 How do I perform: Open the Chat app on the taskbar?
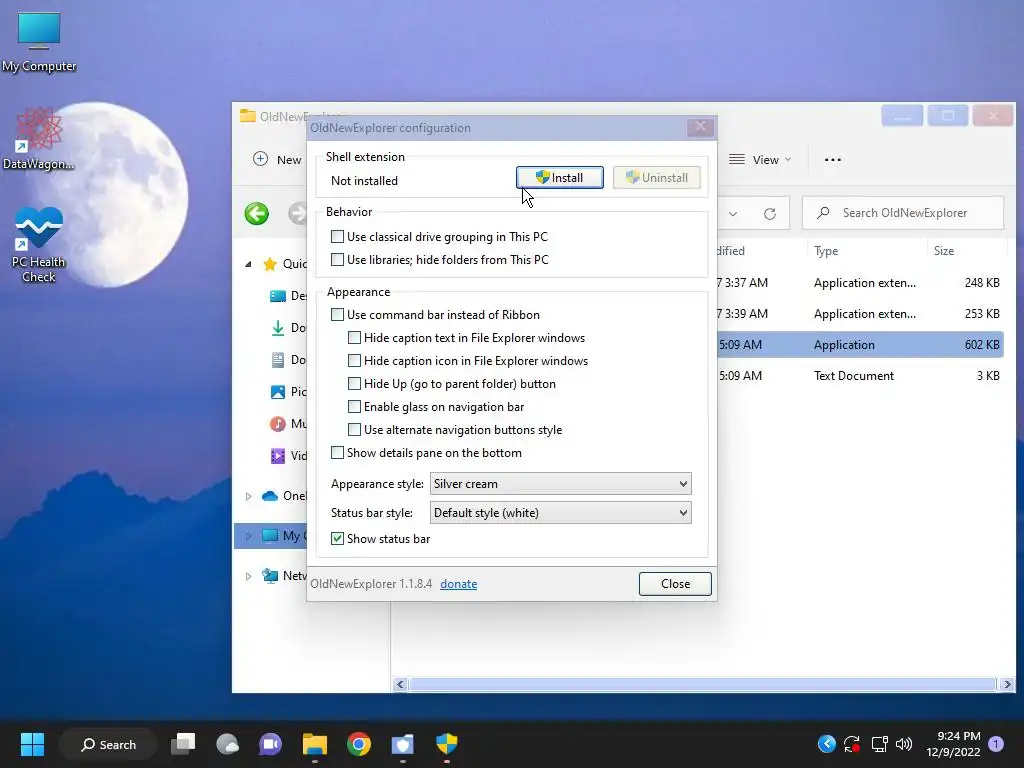click(x=270, y=744)
